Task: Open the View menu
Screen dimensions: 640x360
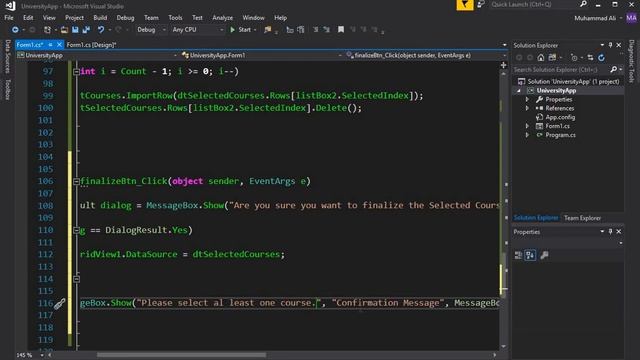Action: [x=49, y=18]
